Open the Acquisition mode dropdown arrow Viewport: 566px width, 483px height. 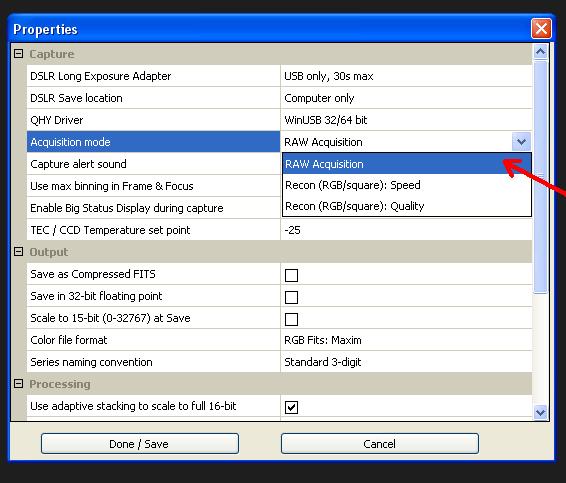pos(521,142)
